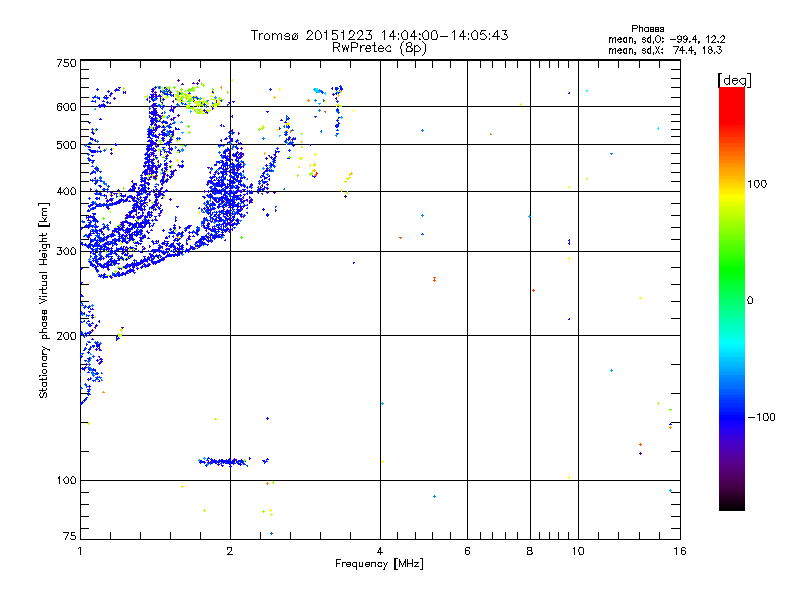This screenshot has width=800, height=600.
Task: Click y-axis tick label '750'
Action: [x=66, y=63]
